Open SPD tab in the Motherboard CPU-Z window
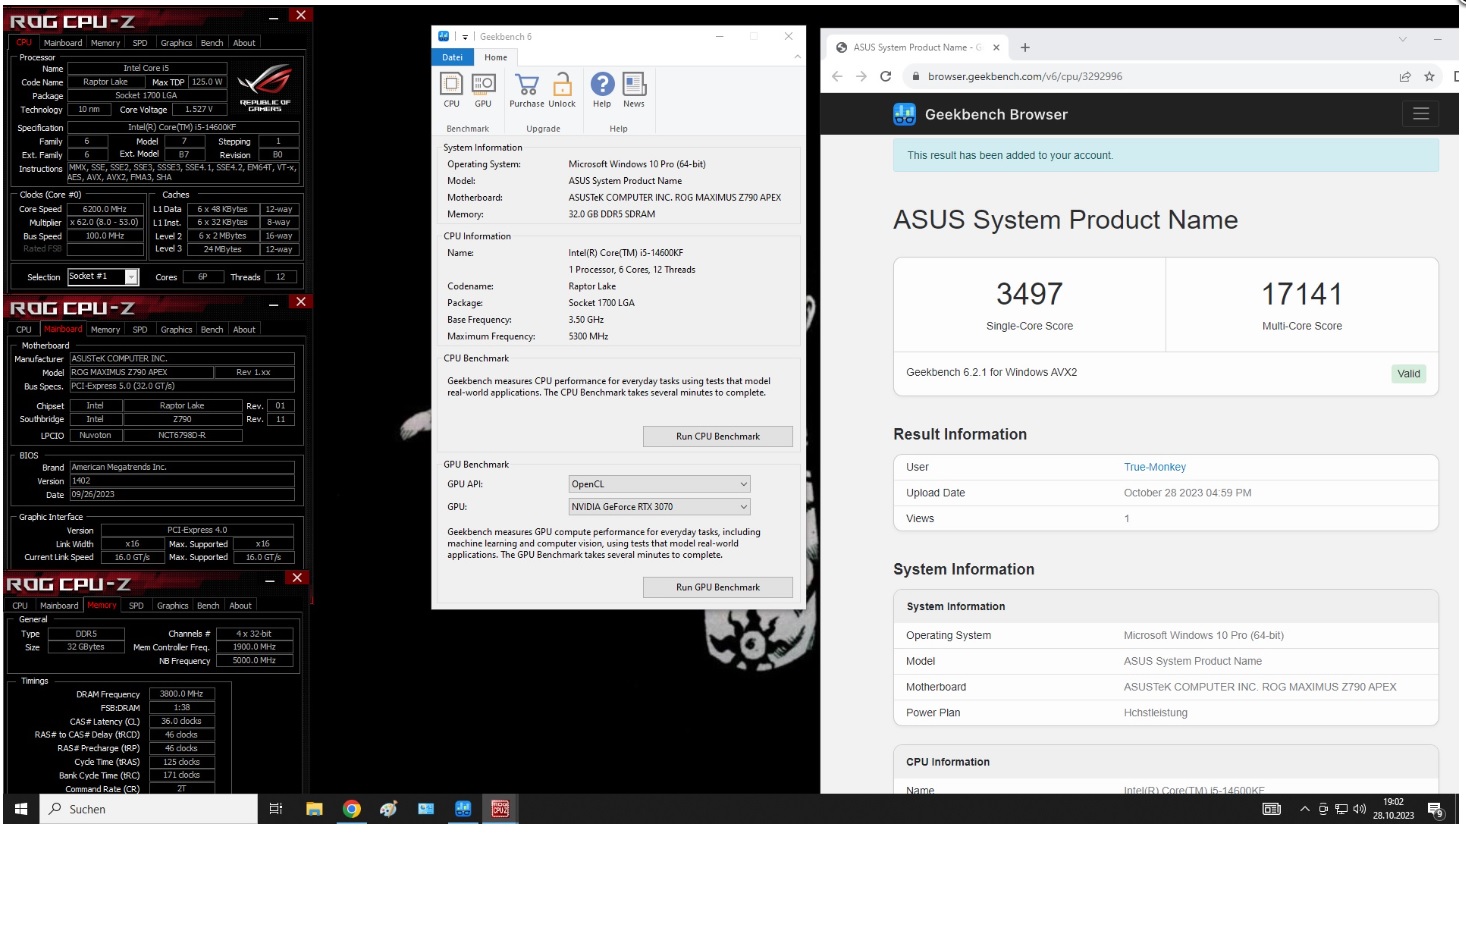This screenshot has height=951, width=1466. [x=140, y=330]
